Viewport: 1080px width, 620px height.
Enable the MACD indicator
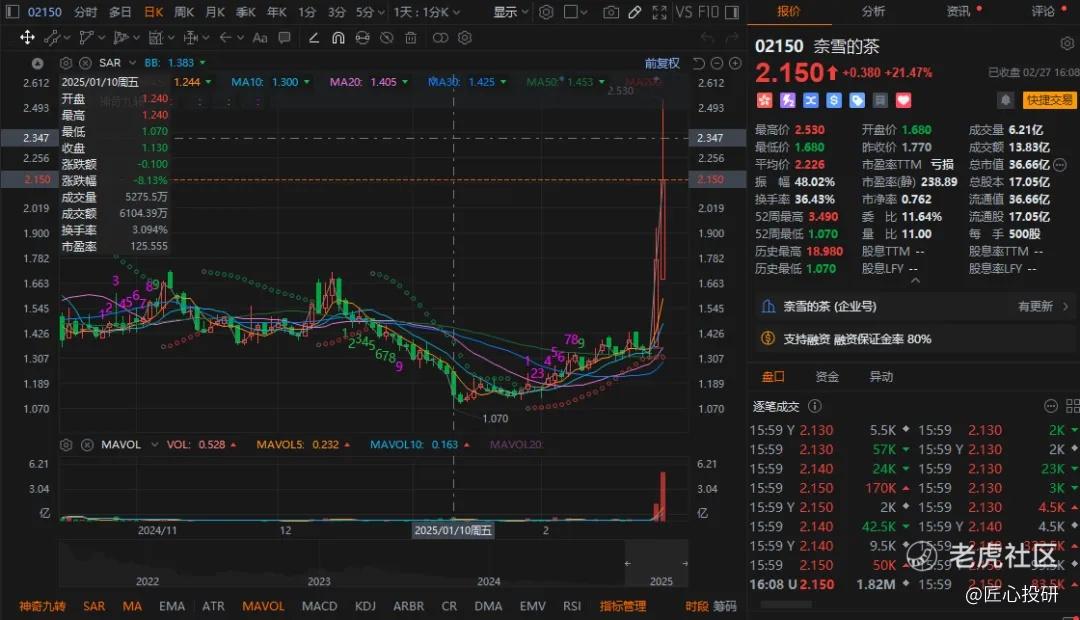(x=320, y=606)
